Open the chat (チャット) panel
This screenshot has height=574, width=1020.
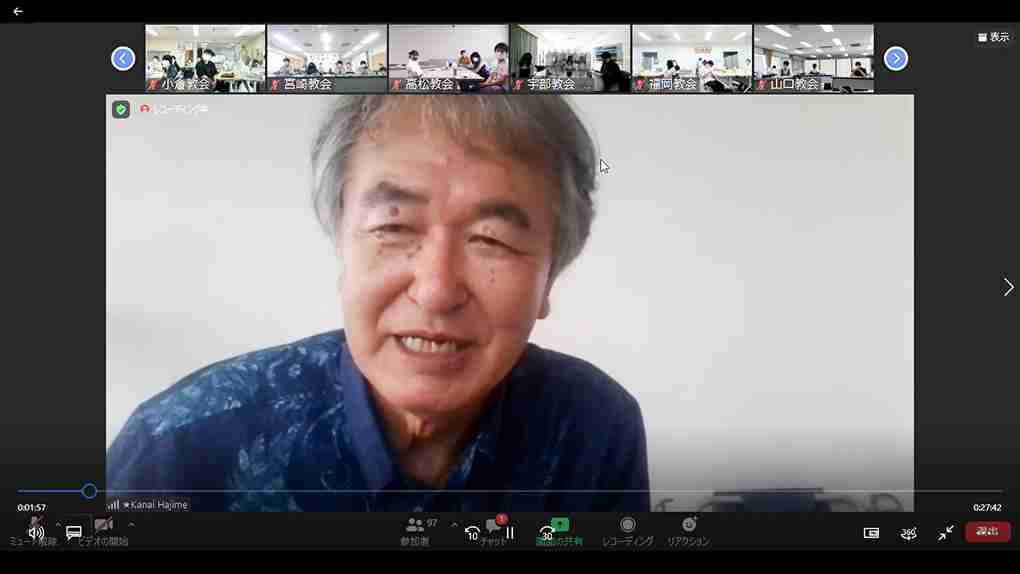point(493,530)
